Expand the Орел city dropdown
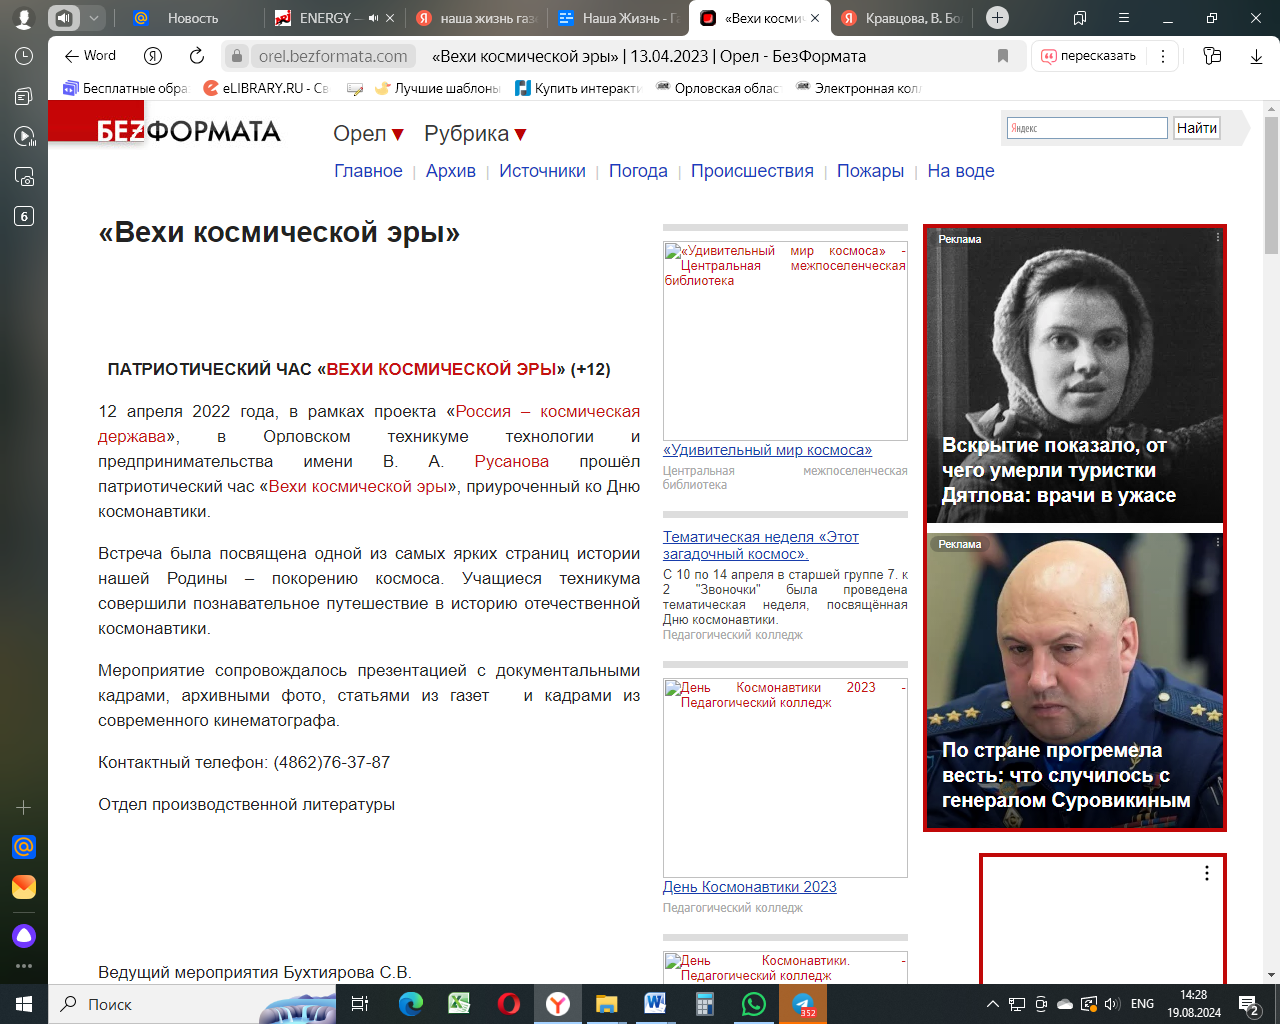 [x=368, y=134]
